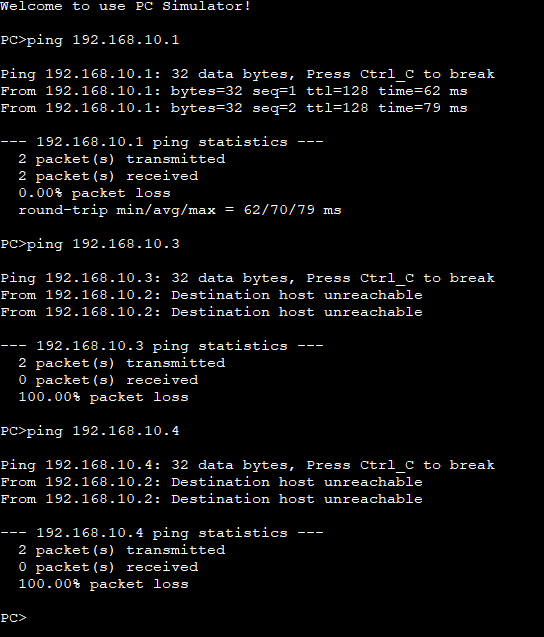Click the Welcome to use PC Simulator text

click(125, 6)
